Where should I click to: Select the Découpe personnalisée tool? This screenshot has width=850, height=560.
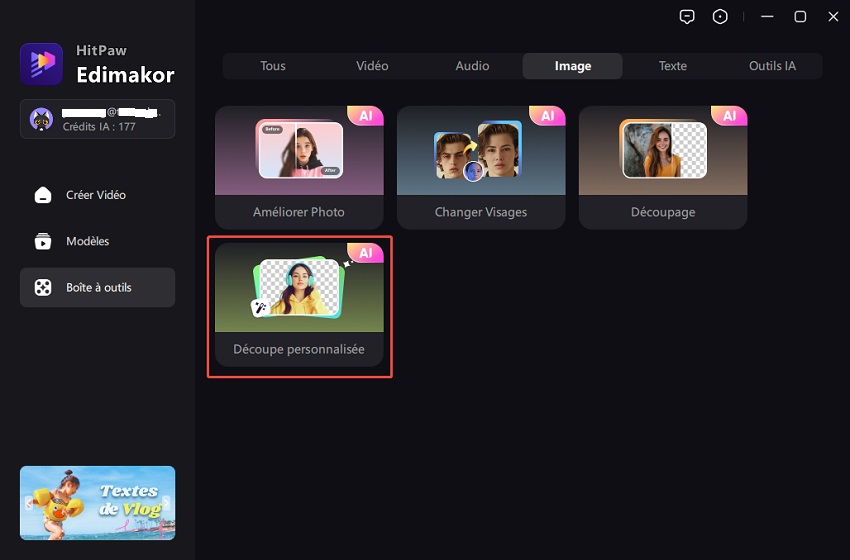pyautogui.click(x=299, y=305)
